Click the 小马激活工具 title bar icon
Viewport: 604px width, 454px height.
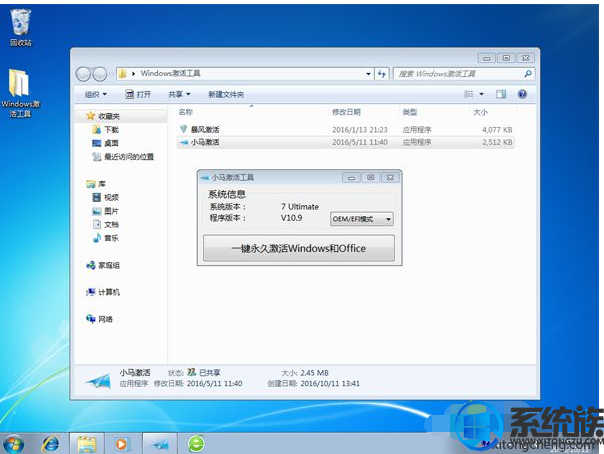coord(205,178)
